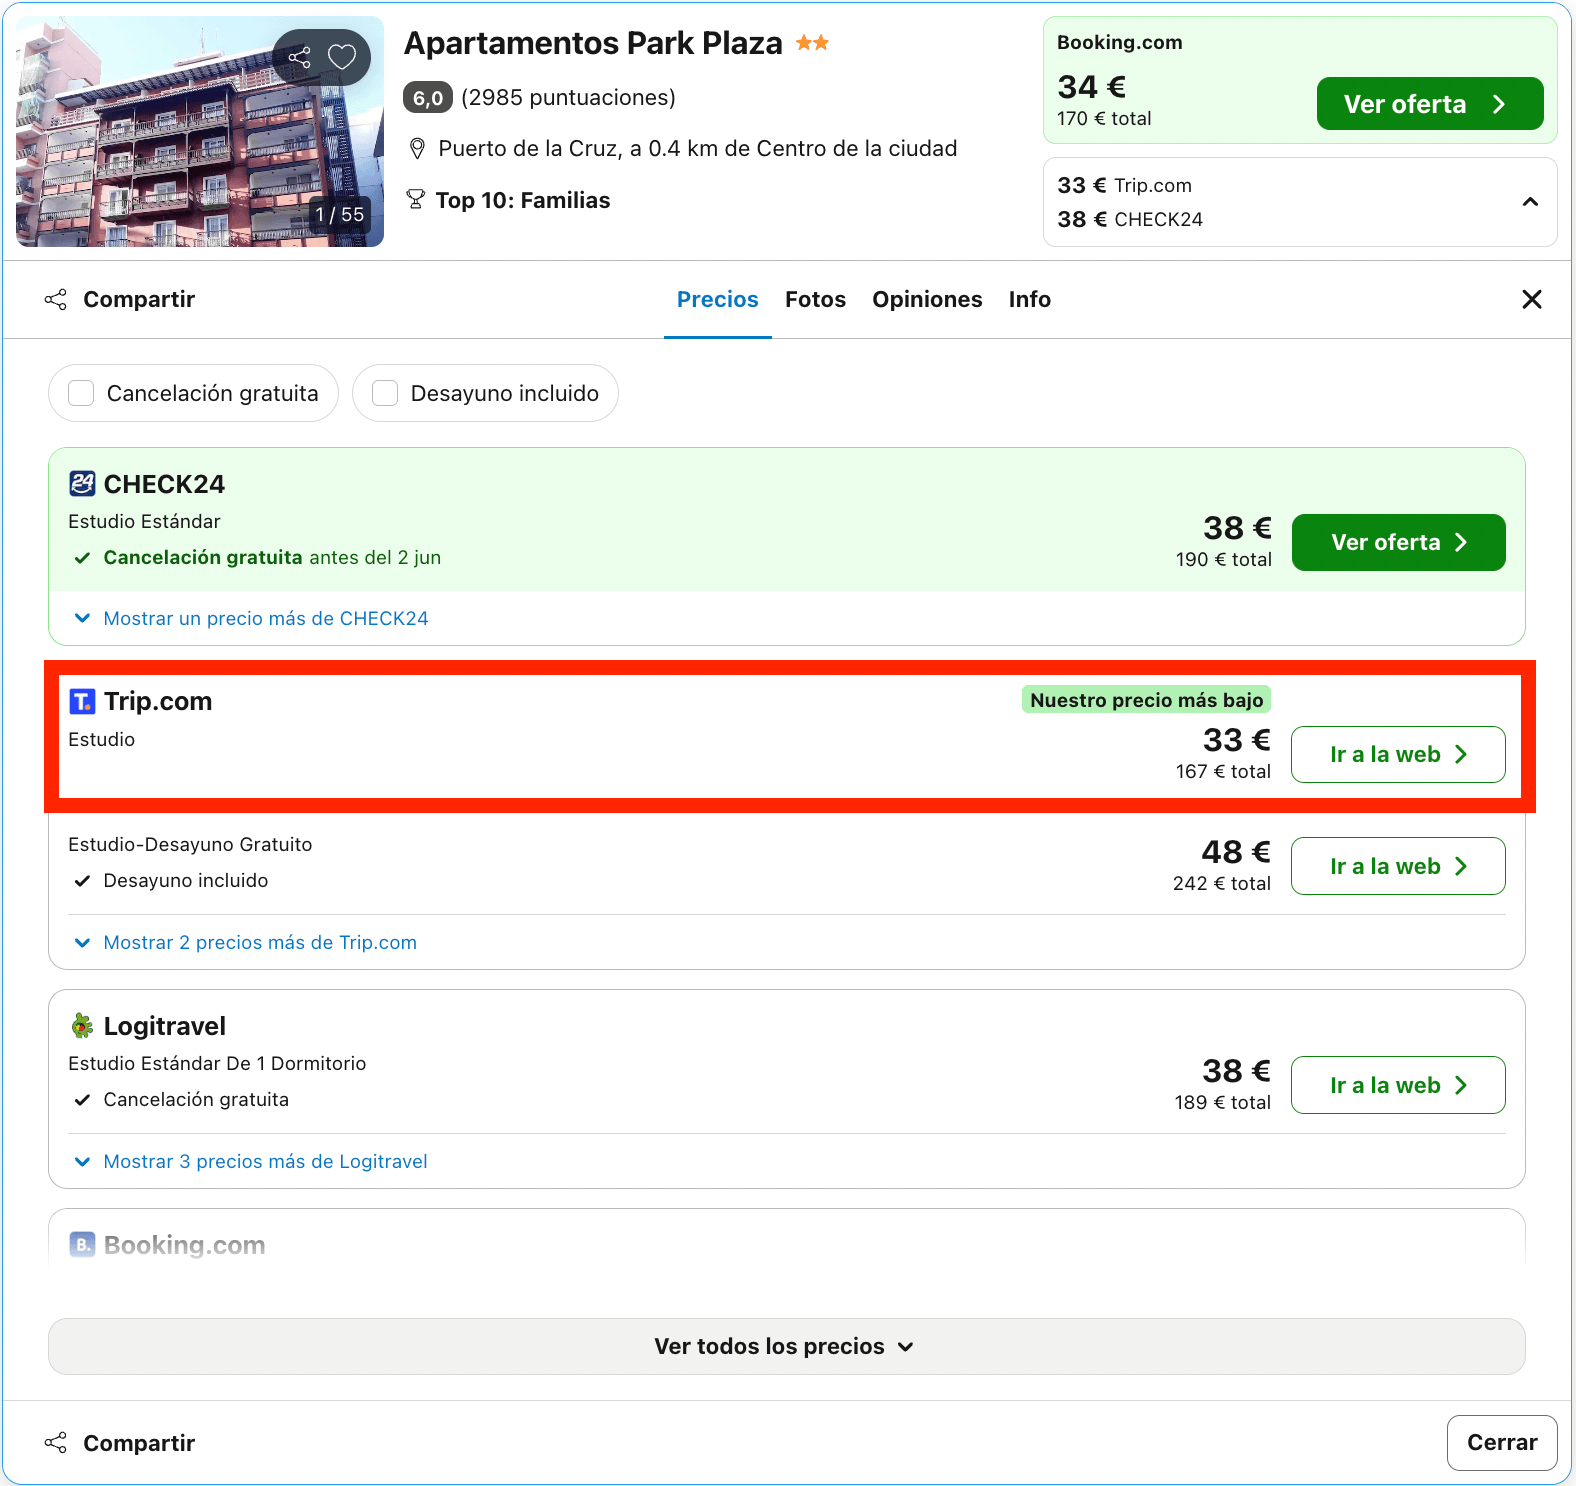Click the Apartamentos Park Plaza title
The image size is (1576, 1486).
[x=593, y=43]
